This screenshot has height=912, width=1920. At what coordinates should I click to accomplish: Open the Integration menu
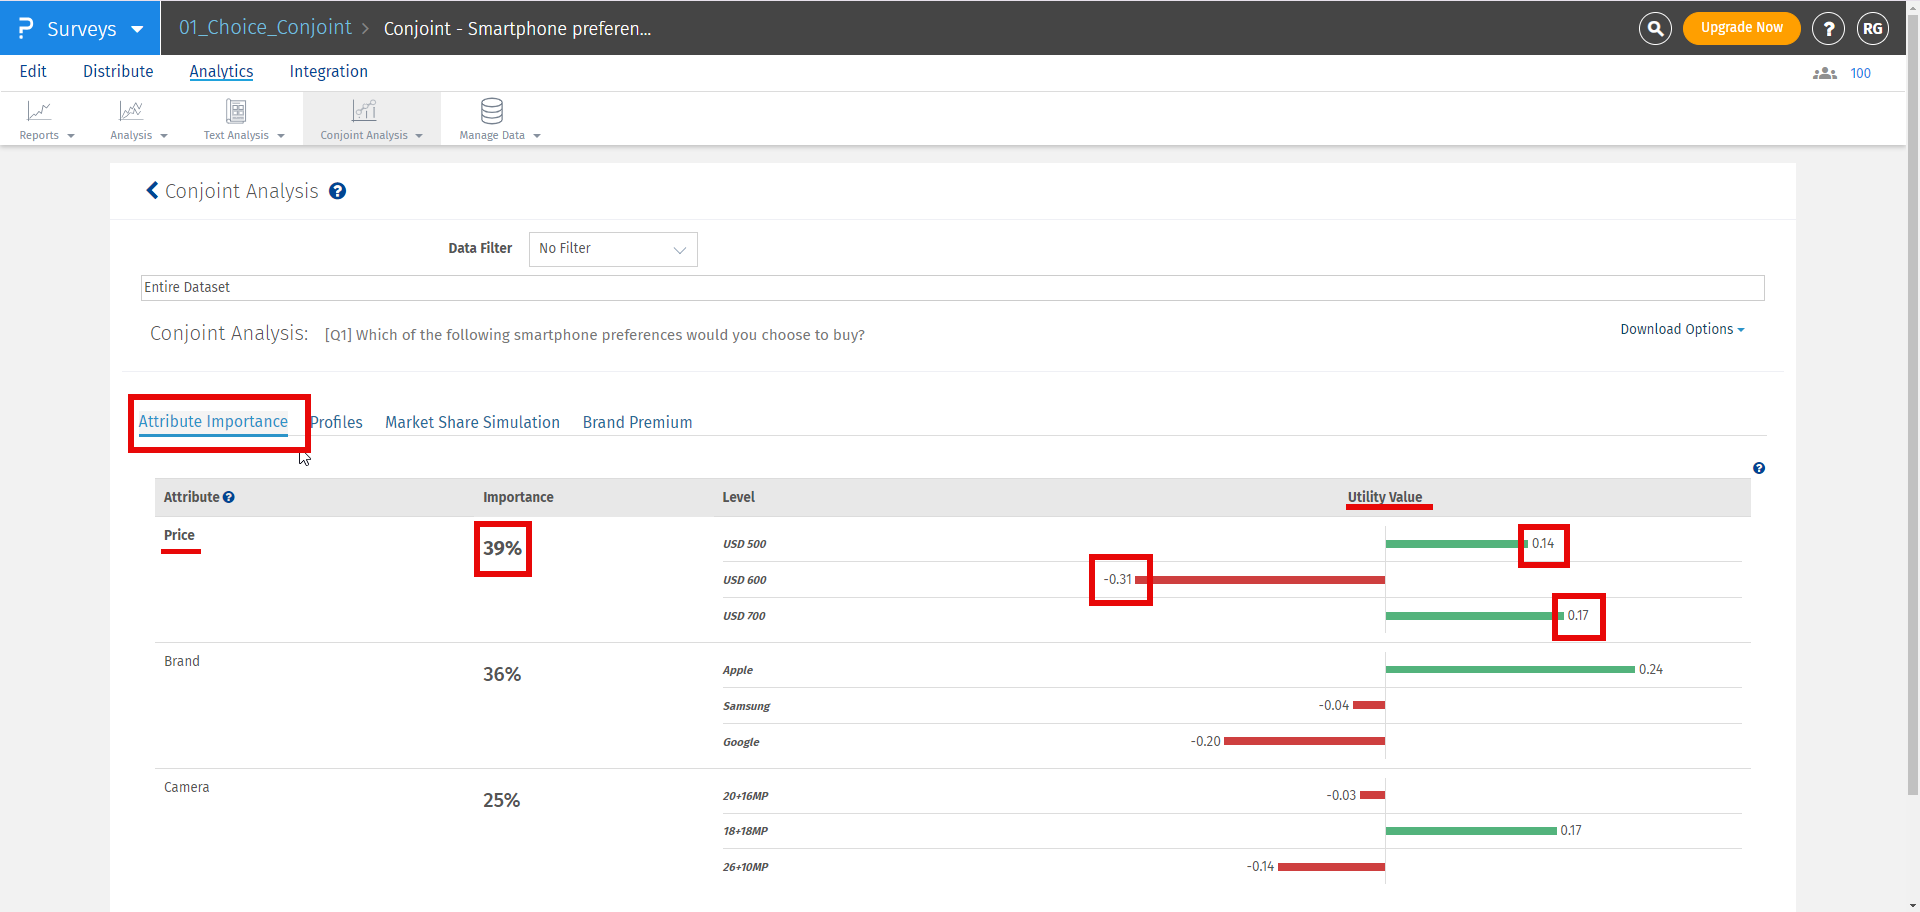coord(328,71)
